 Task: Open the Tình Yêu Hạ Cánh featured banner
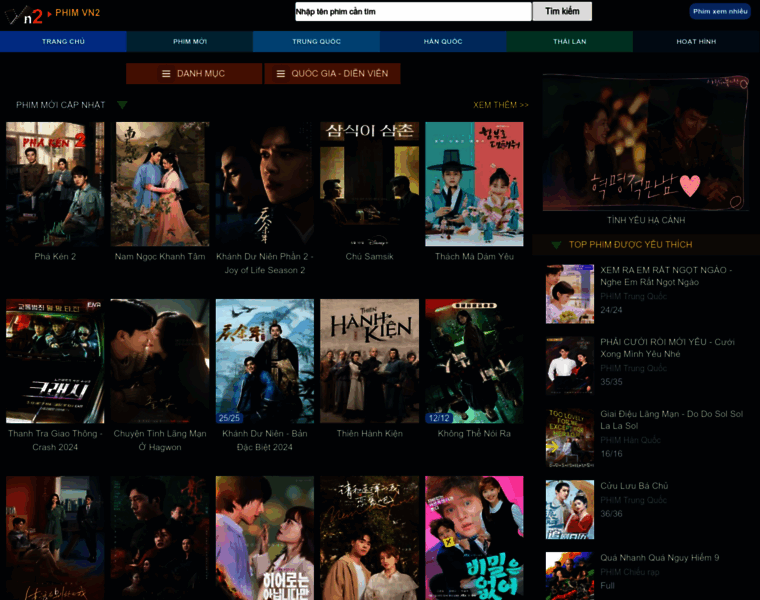click(x=646, y=142)
